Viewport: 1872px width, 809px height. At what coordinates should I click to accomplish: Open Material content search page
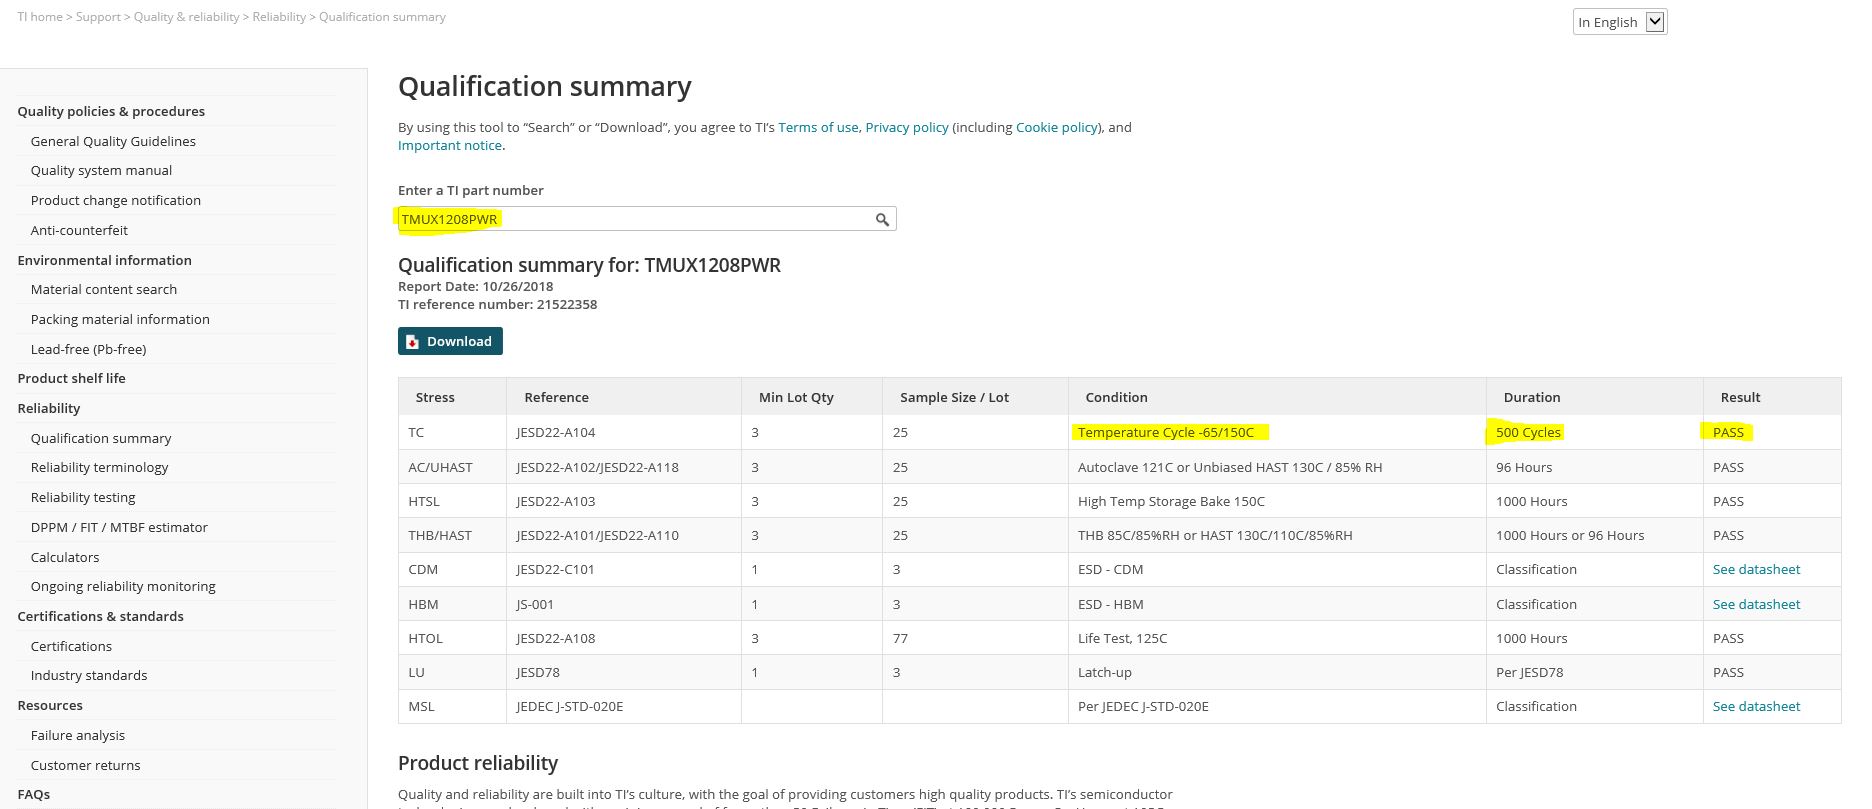point(104,289)
